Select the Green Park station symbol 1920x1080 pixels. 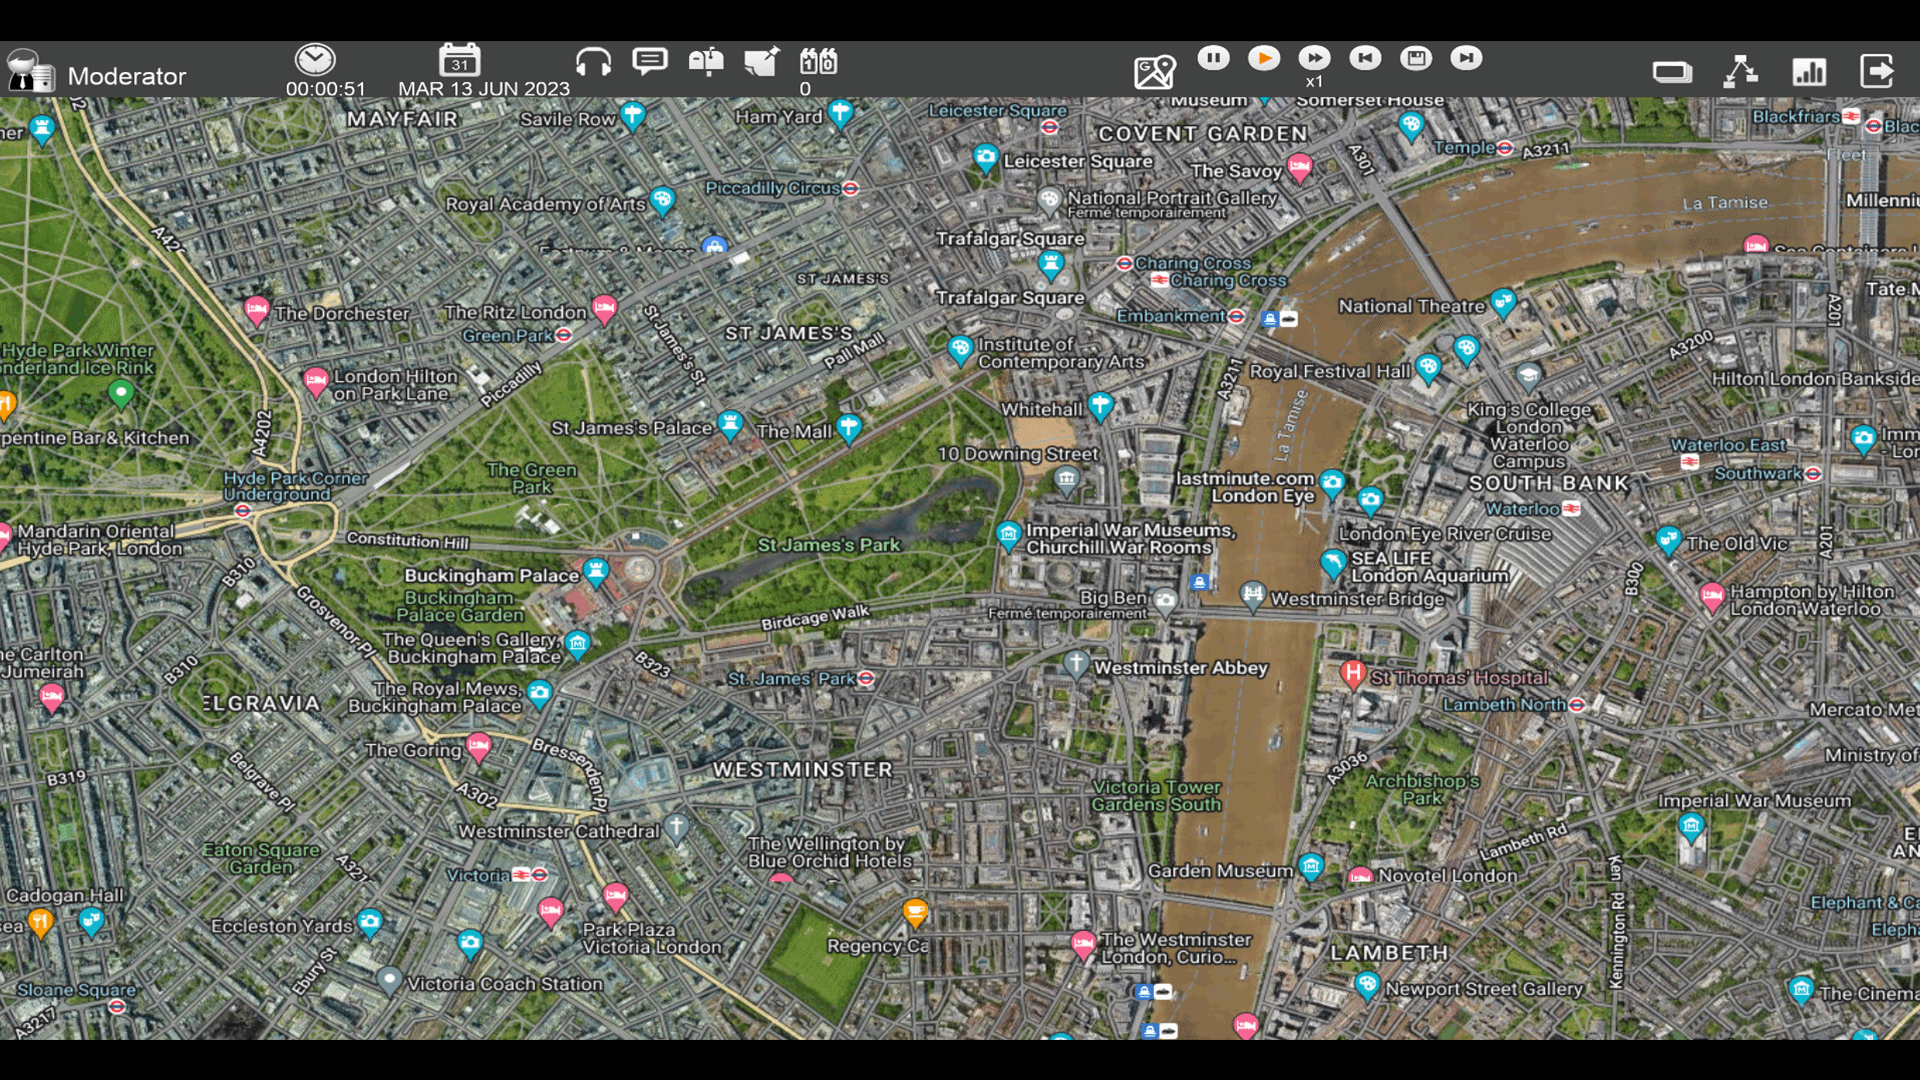[564, 336]
